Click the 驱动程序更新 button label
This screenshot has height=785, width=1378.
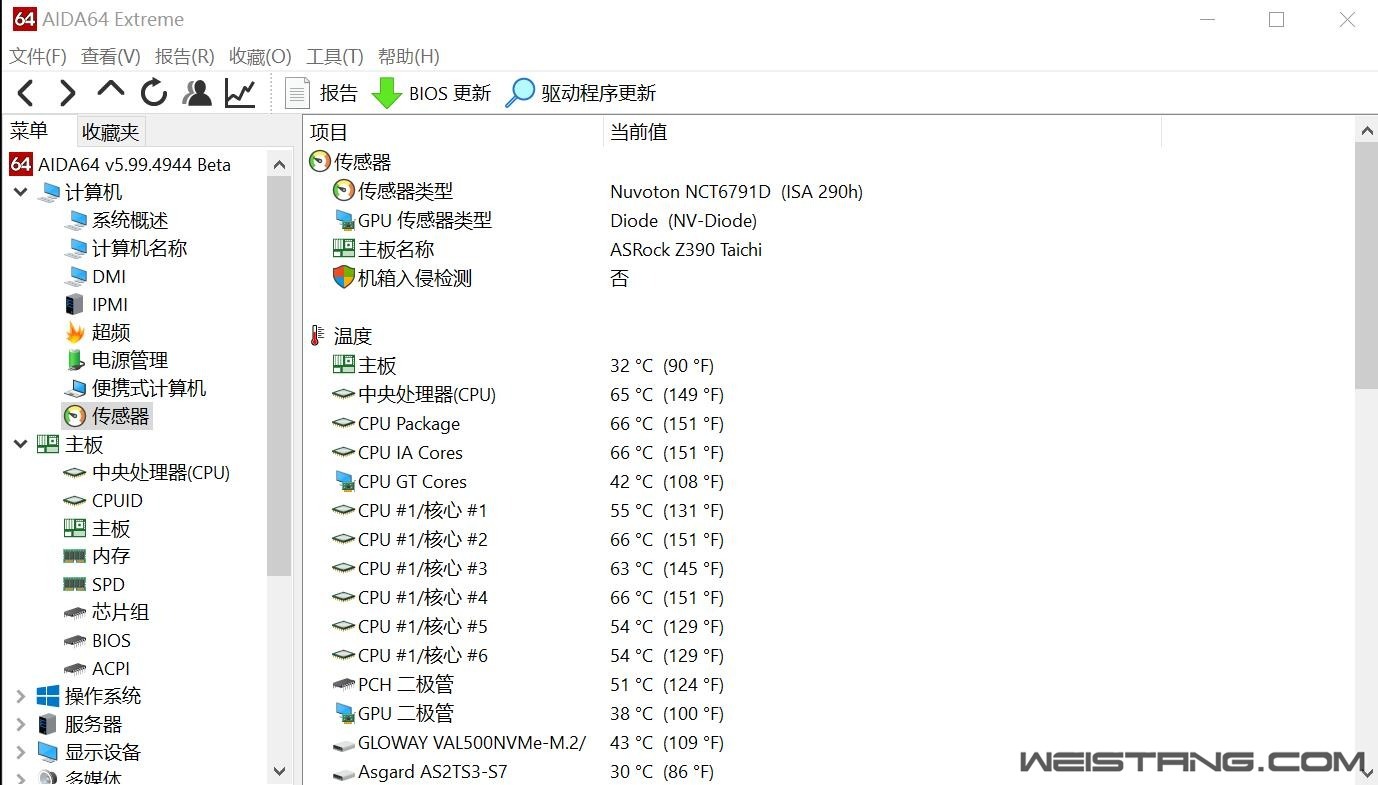click(x=599, y=93)
